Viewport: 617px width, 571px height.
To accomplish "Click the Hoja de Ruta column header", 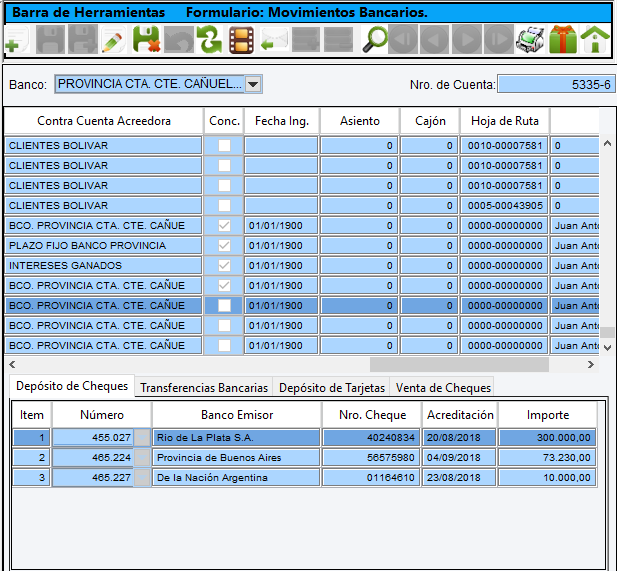I will pos(505,121).
